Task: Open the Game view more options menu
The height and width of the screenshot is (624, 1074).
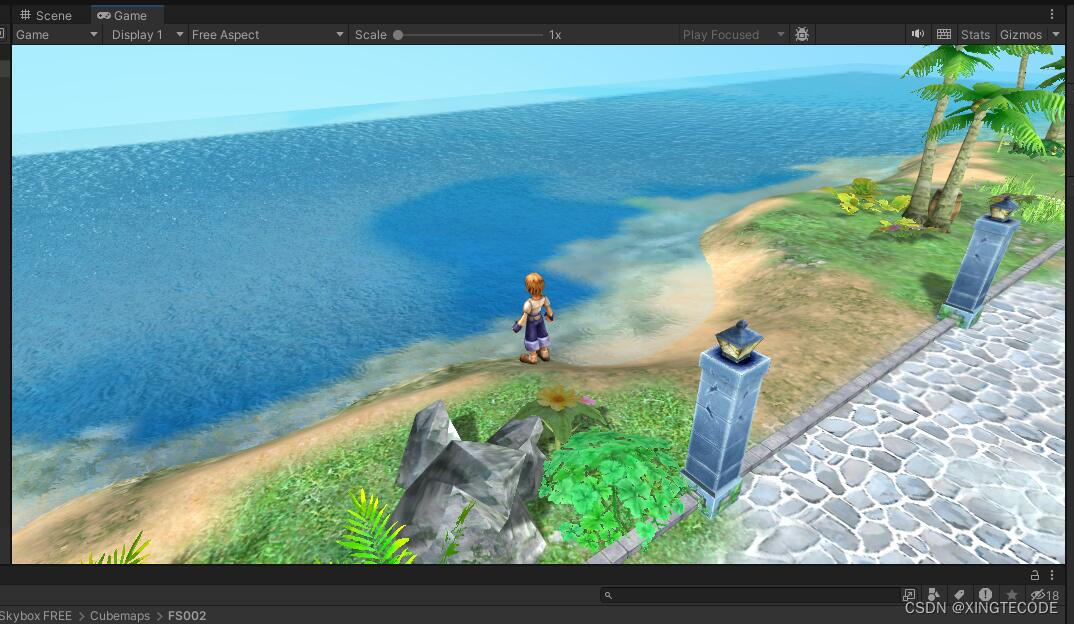Action: point(1052,14)
